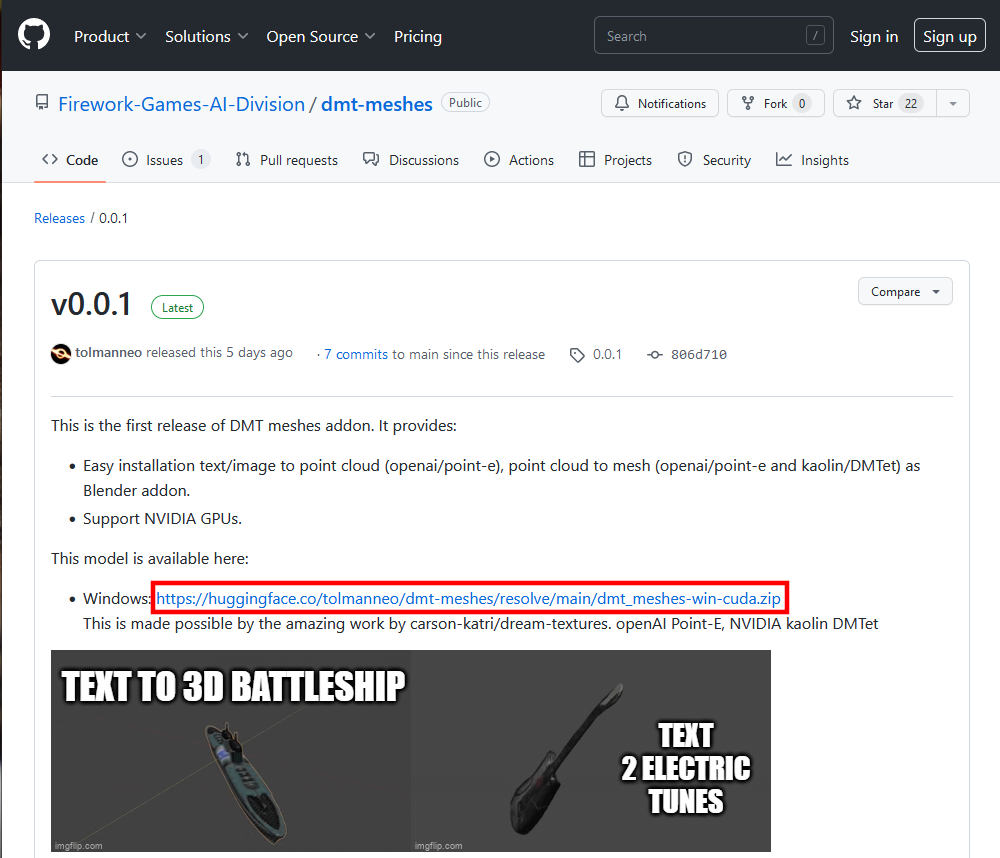The width and height of the screenshot is (1000, 858).
Task: Open the Projects tab
Action: (x=615, y=160)
